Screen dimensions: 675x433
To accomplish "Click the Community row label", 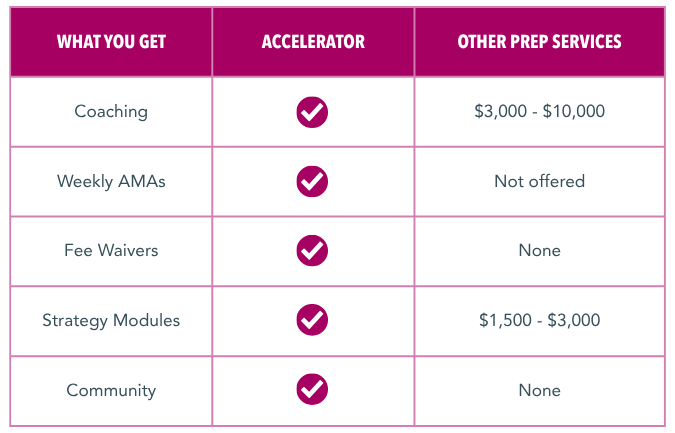I will tap(111, 390).
